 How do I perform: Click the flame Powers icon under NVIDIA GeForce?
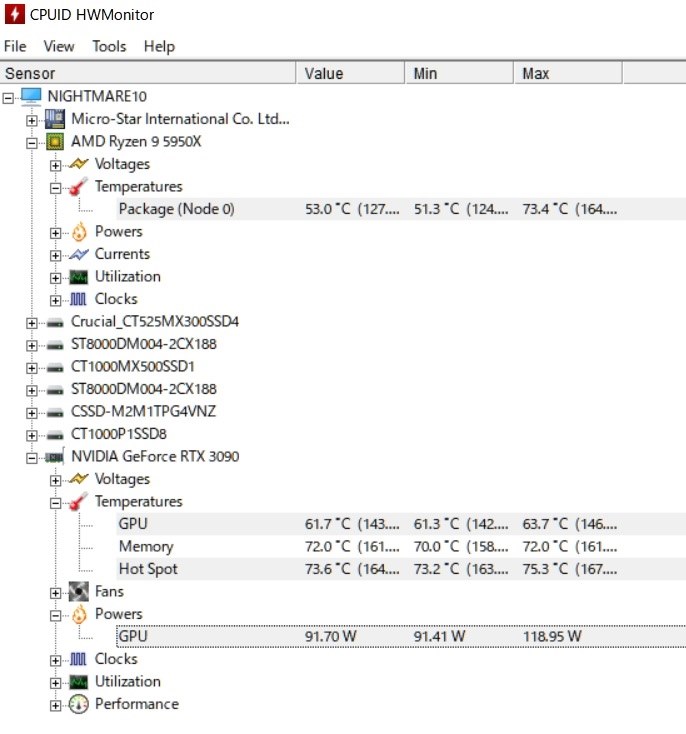tap(79, 614)
